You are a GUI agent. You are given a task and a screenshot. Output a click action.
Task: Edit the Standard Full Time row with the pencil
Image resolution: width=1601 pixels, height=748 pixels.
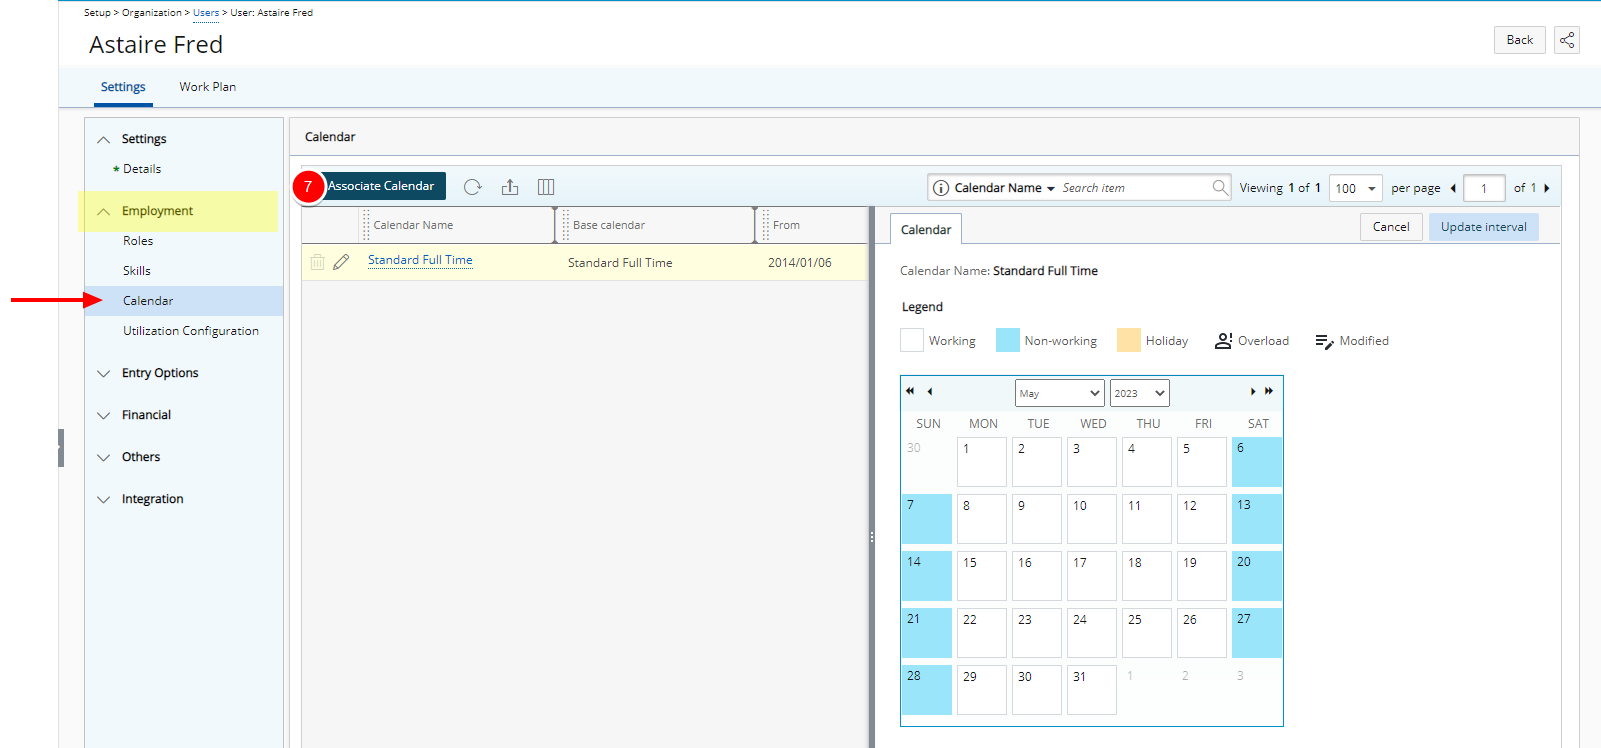click(x=341, y=262)
